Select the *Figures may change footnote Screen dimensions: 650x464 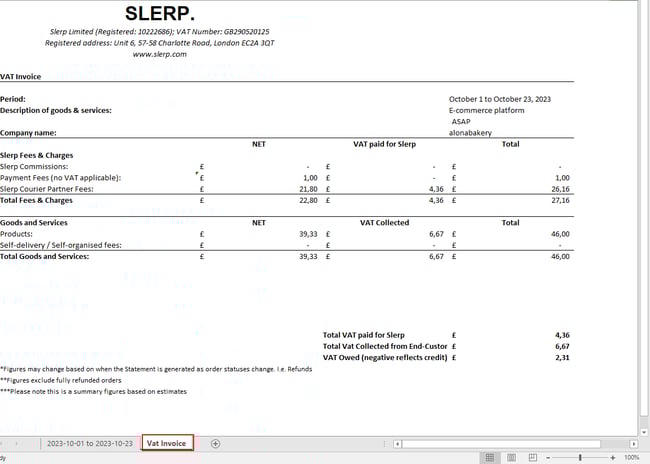156,369
